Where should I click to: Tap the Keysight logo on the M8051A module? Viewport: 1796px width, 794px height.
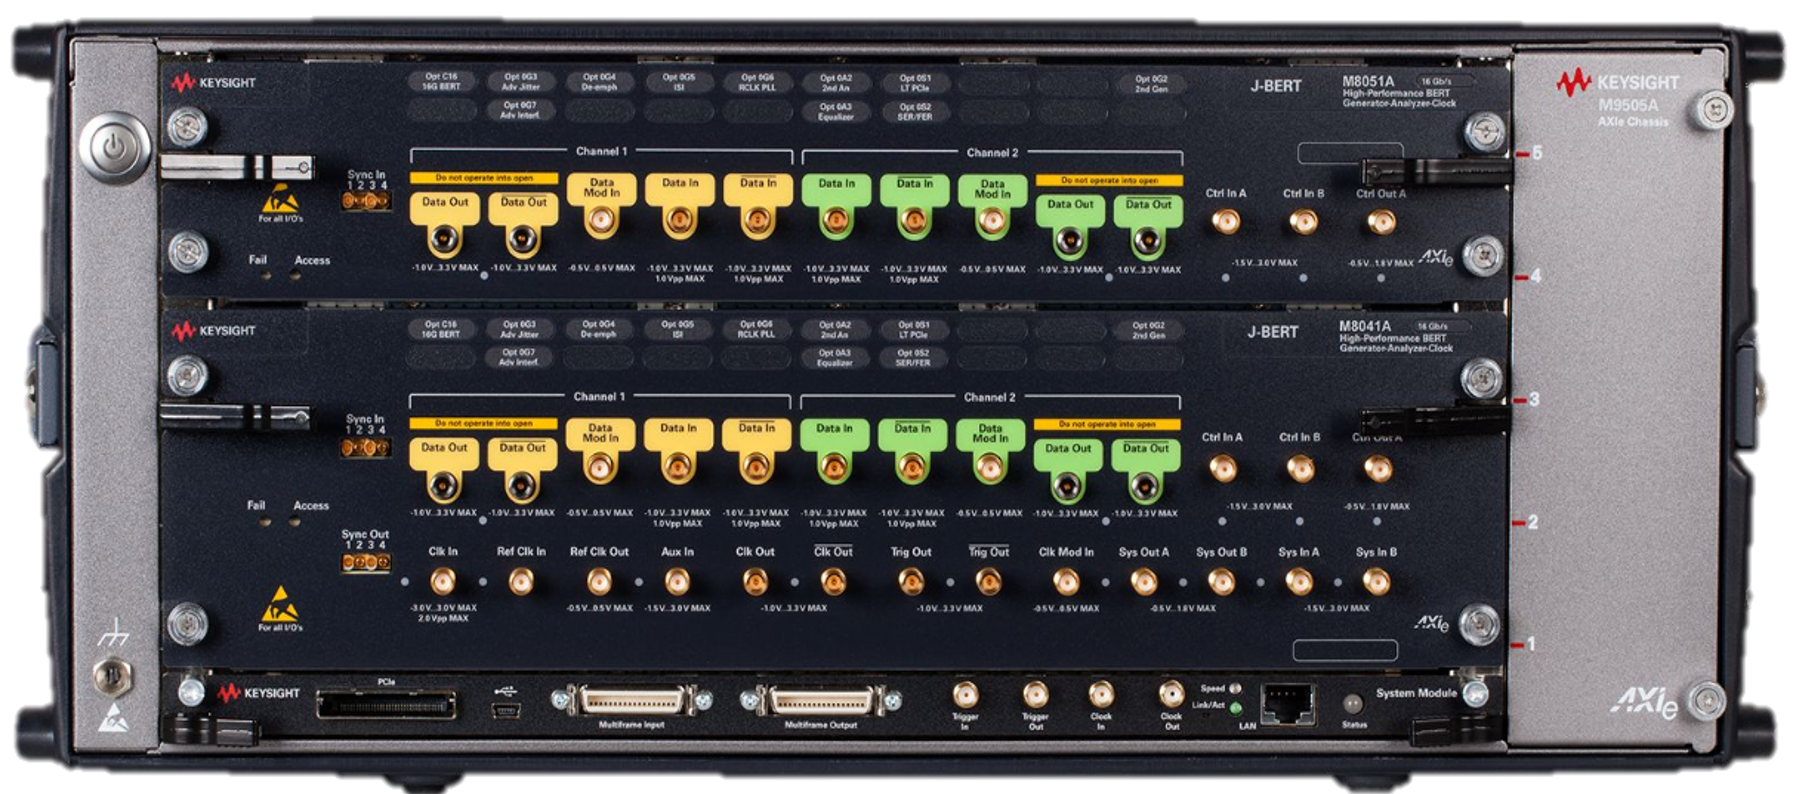tap(213, 83)
